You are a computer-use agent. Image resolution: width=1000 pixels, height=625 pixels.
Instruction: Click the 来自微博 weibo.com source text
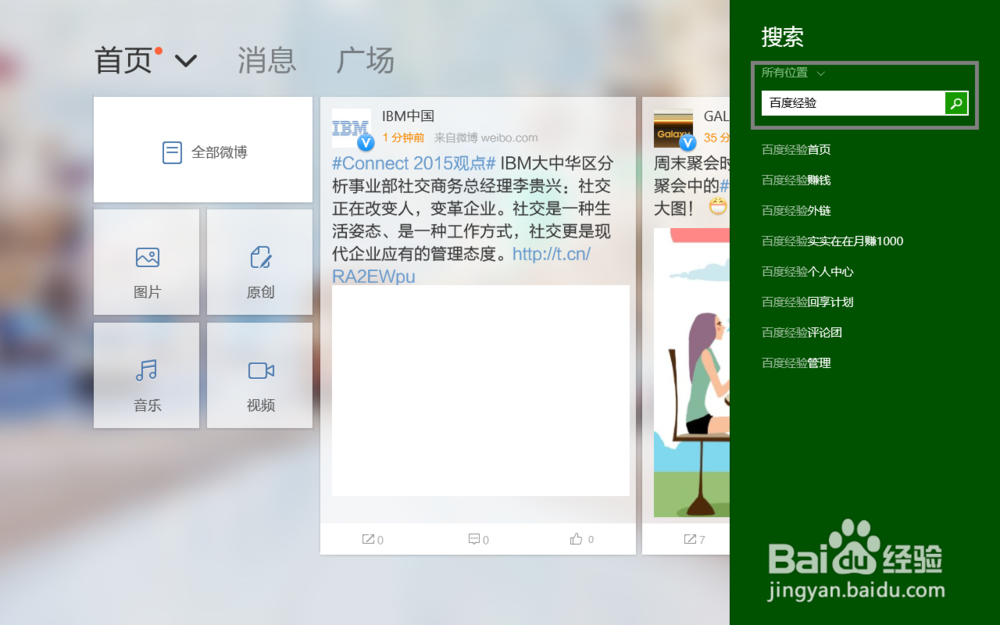(486, 138)
